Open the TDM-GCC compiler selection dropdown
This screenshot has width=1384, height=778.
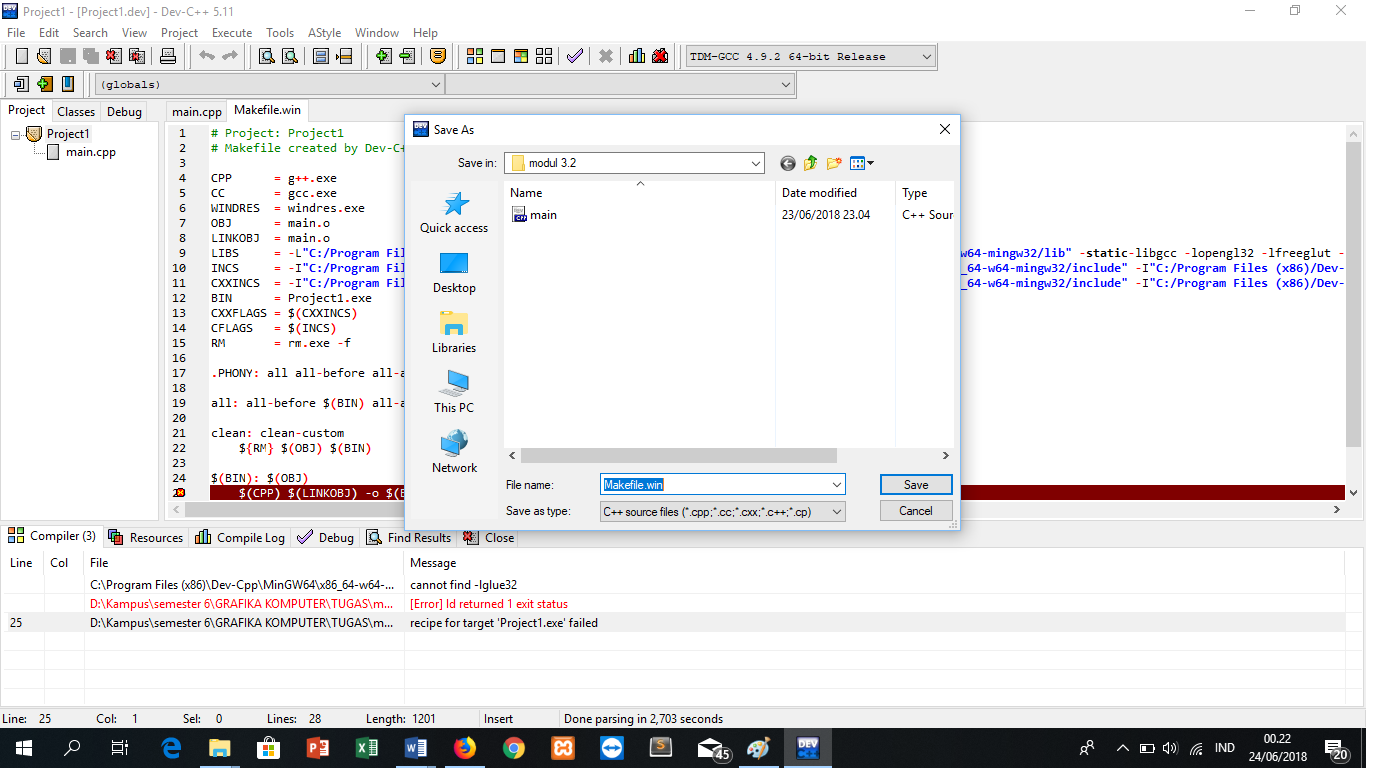[x=810, y=57]
